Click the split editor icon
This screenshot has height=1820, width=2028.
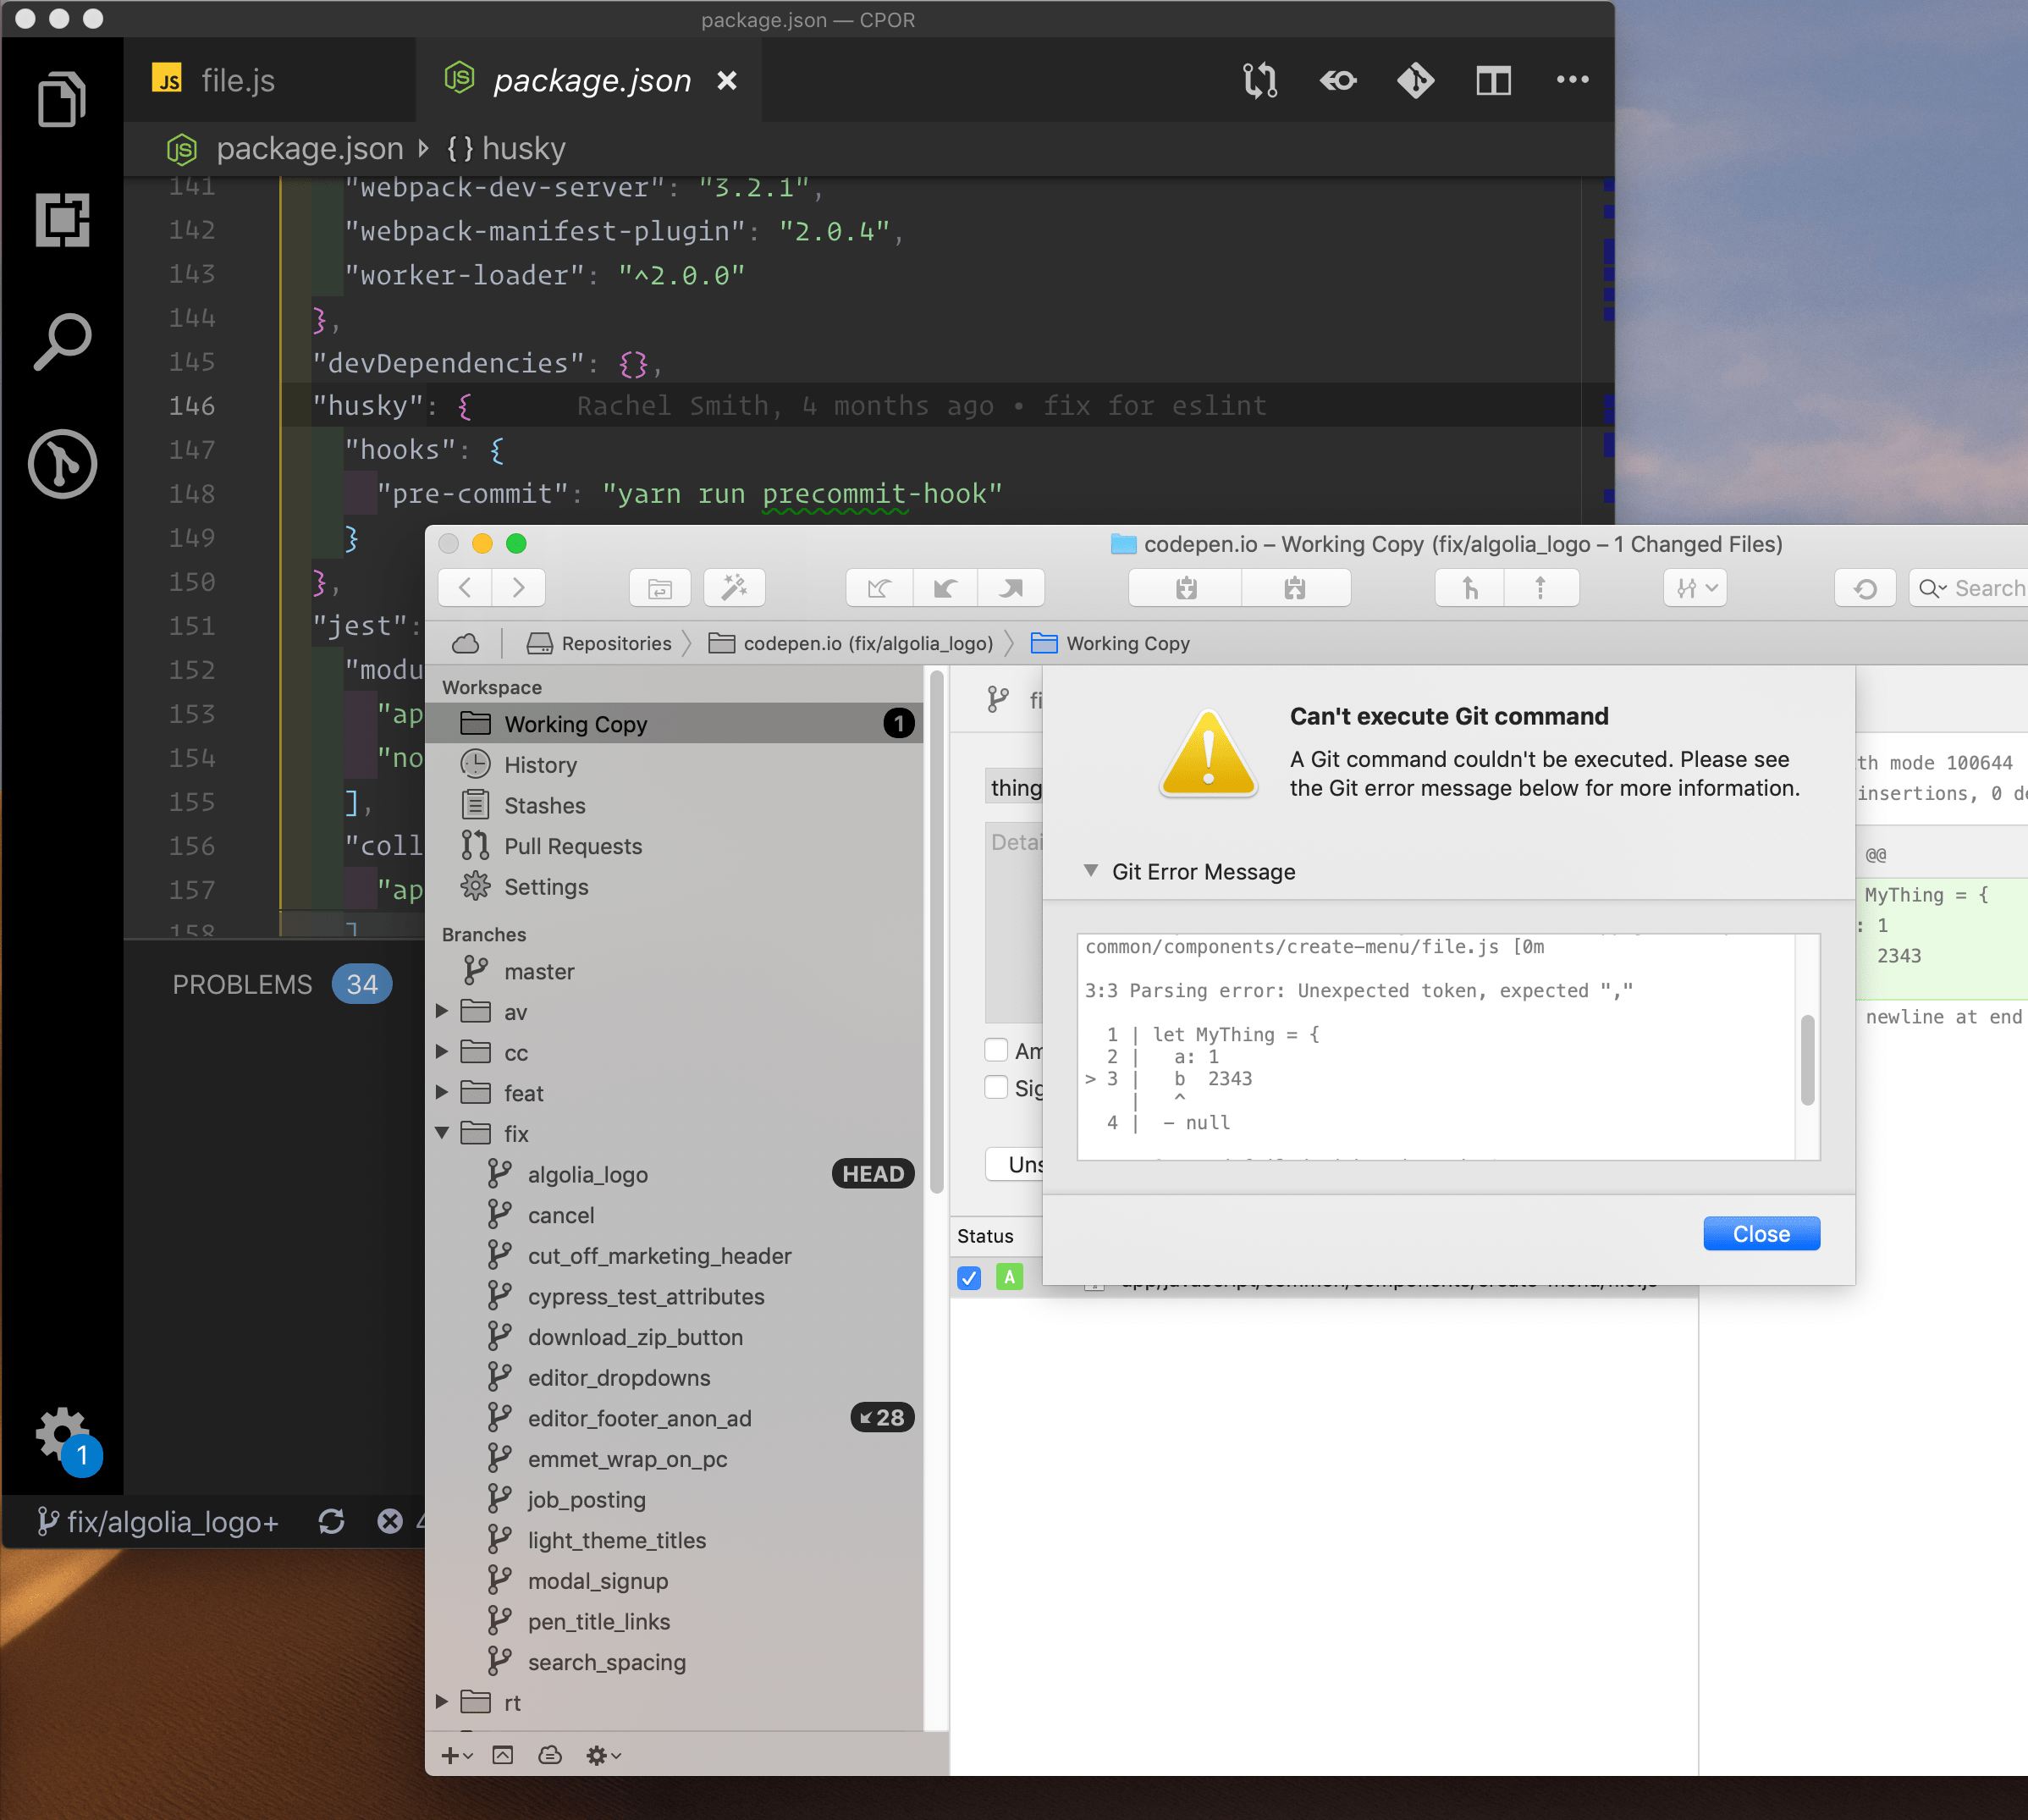[x=1492, y=80]
